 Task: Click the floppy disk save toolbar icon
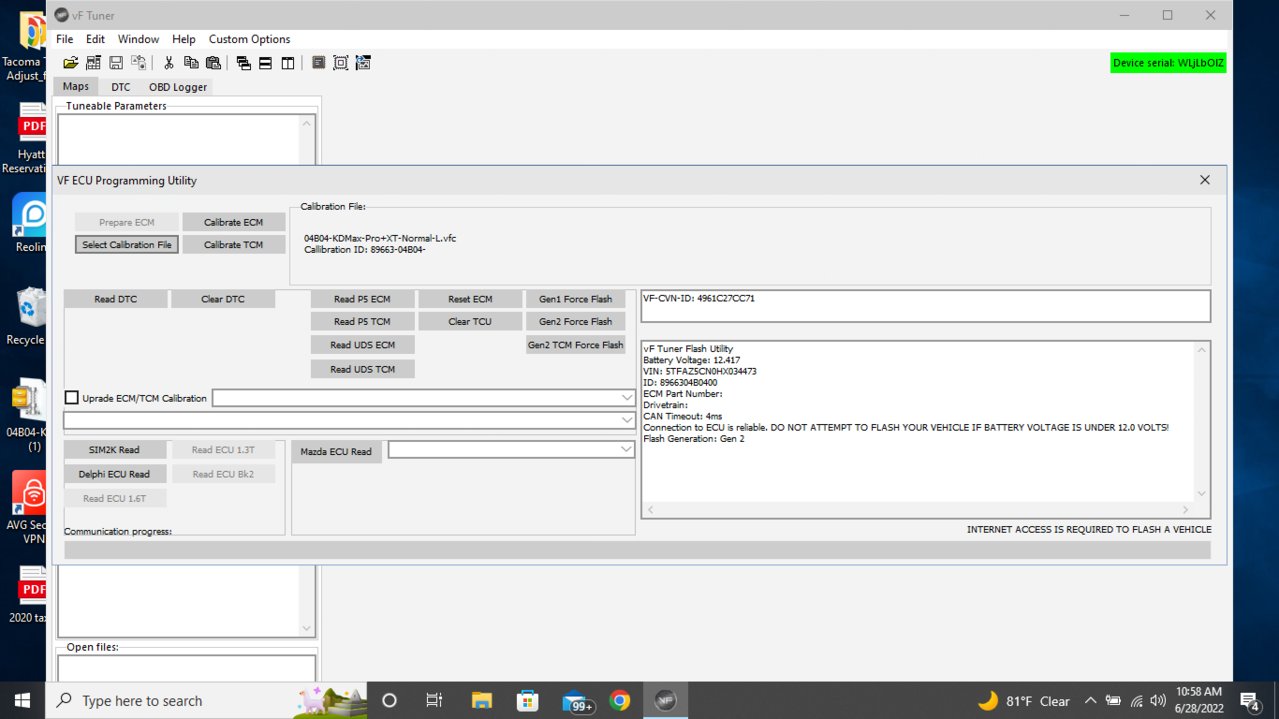point(116,62)
